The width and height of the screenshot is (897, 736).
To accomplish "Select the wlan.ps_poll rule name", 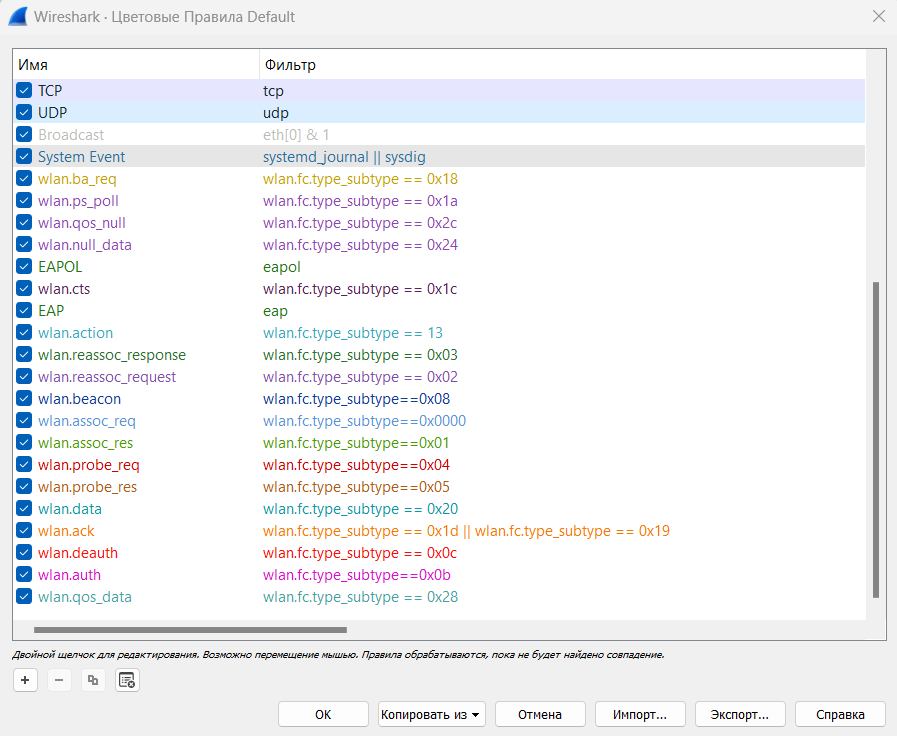I will pos(78,201).
